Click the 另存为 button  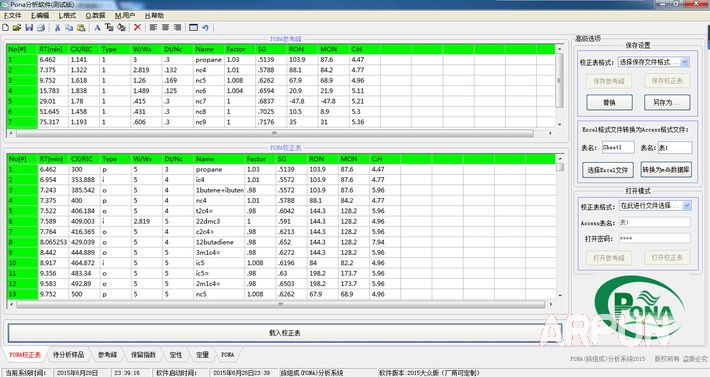click(x=667, y=102)
